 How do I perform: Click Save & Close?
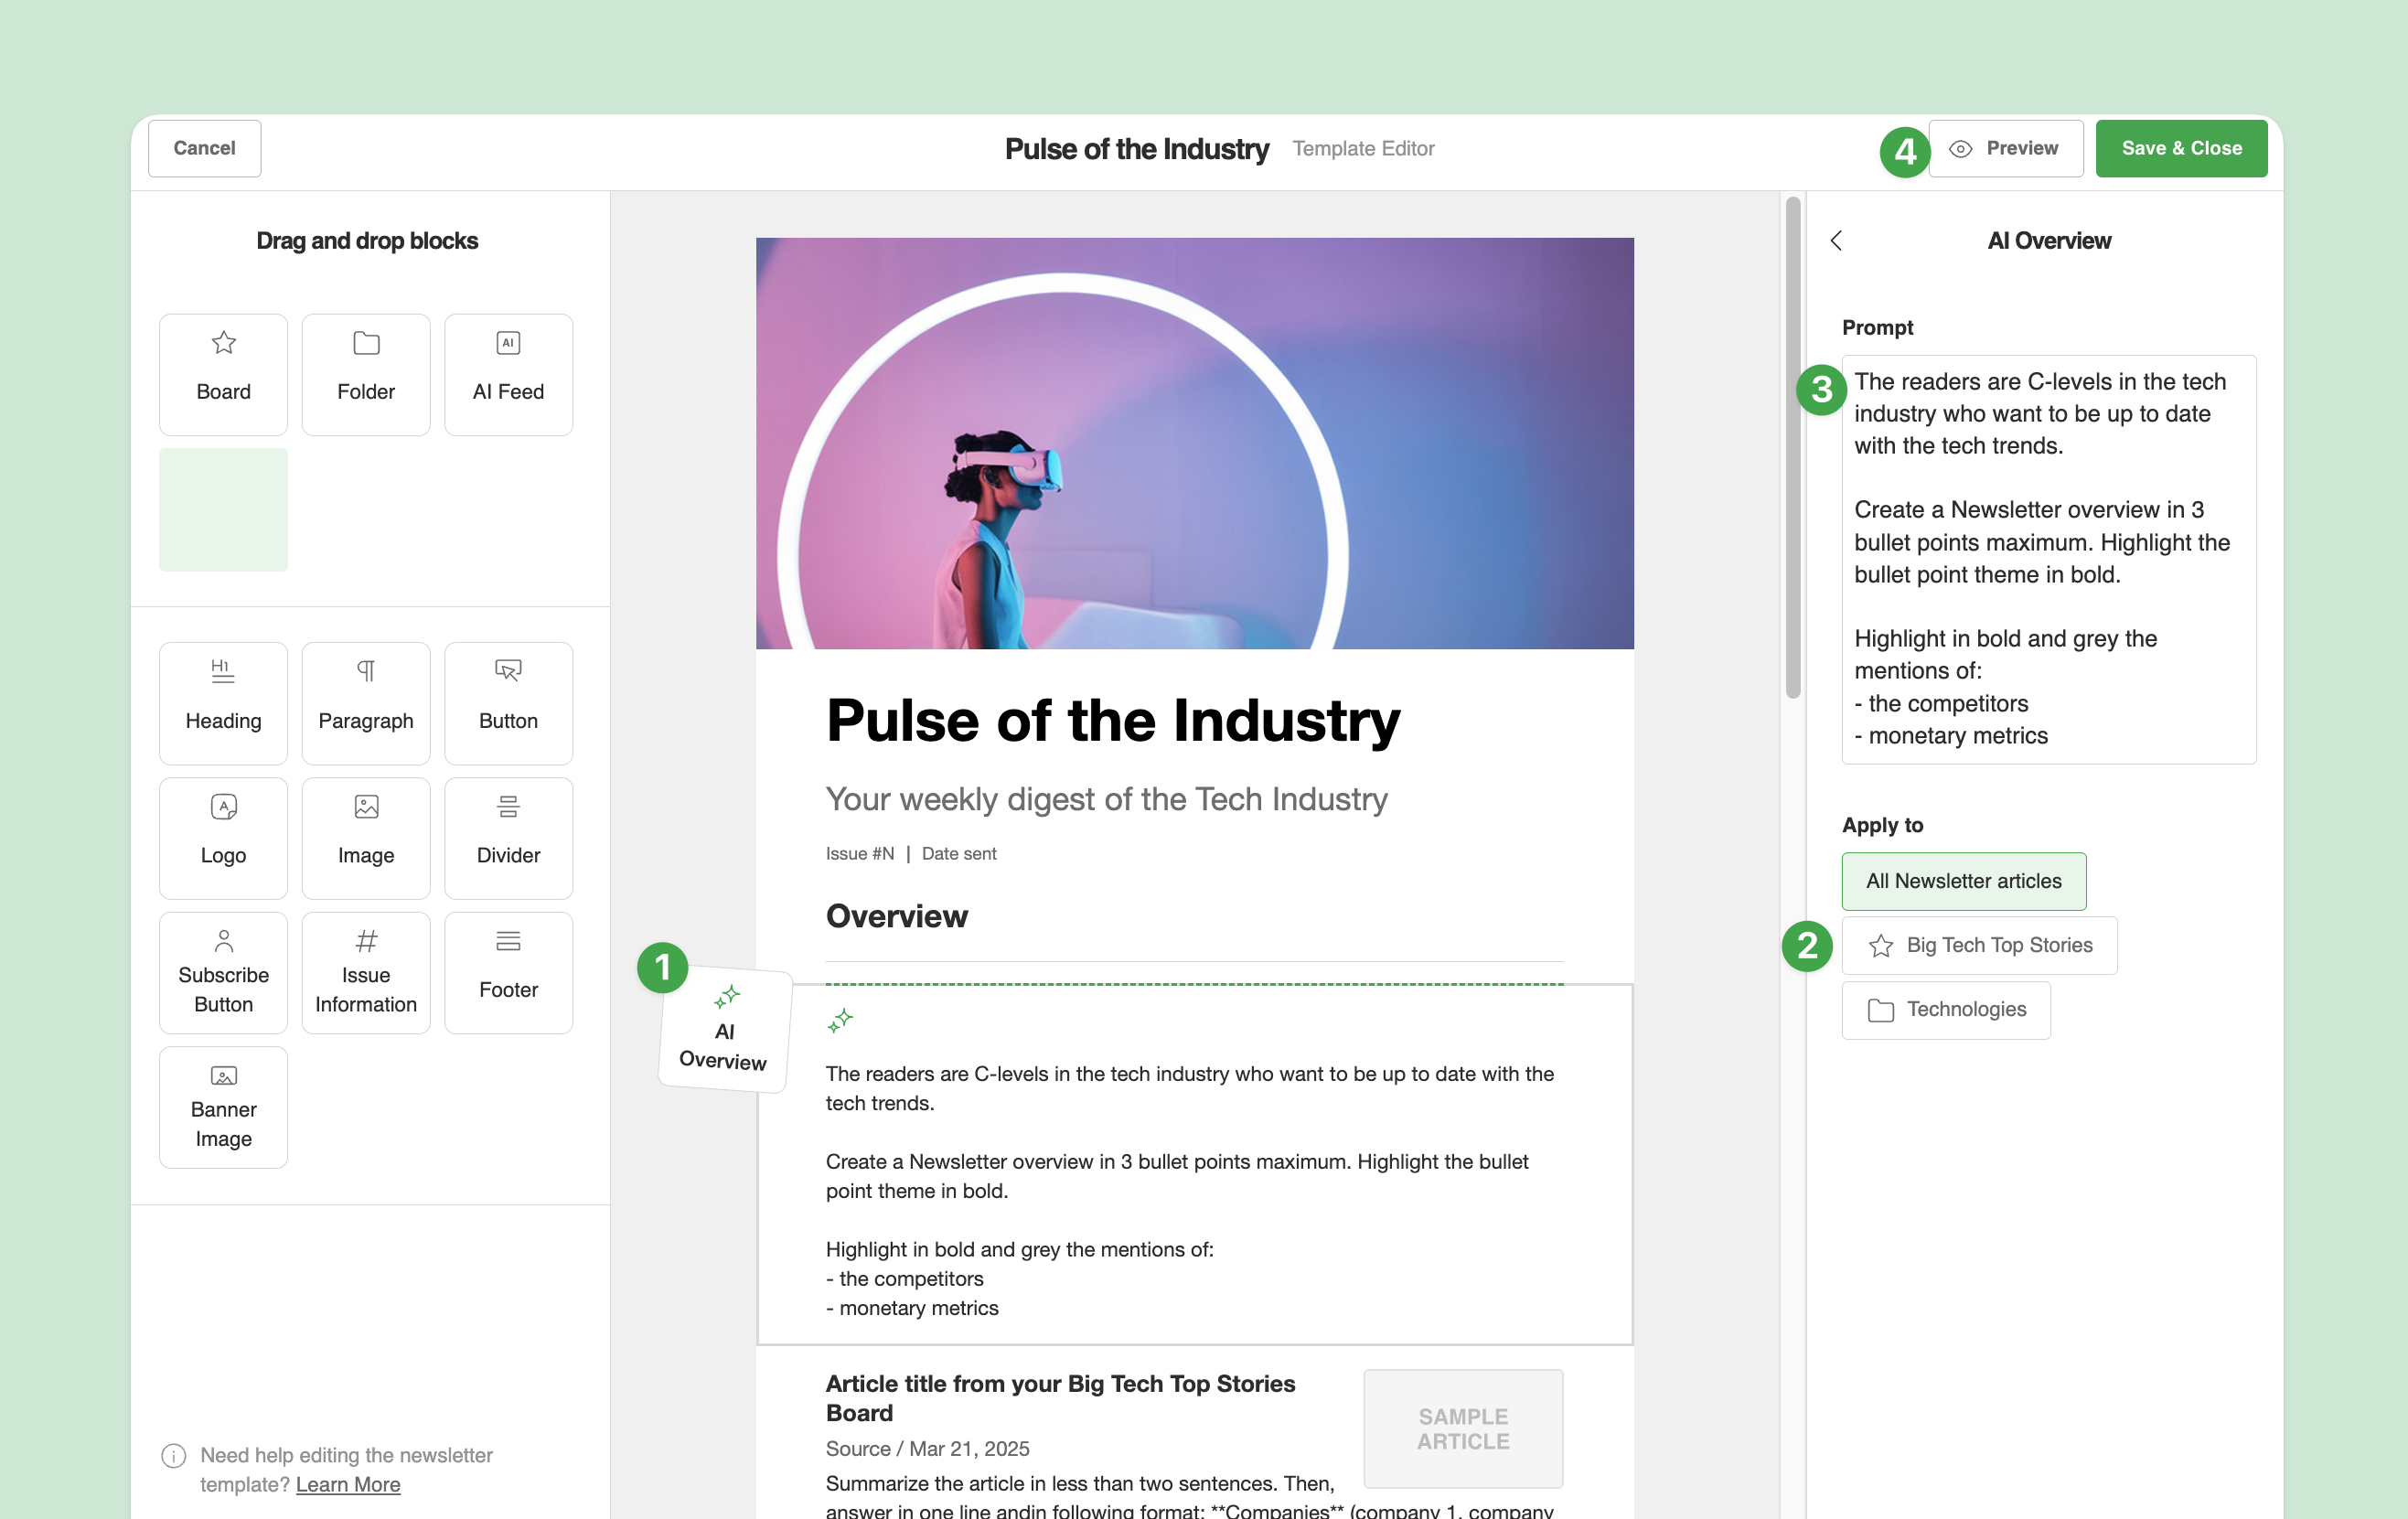pos(2181,149)
